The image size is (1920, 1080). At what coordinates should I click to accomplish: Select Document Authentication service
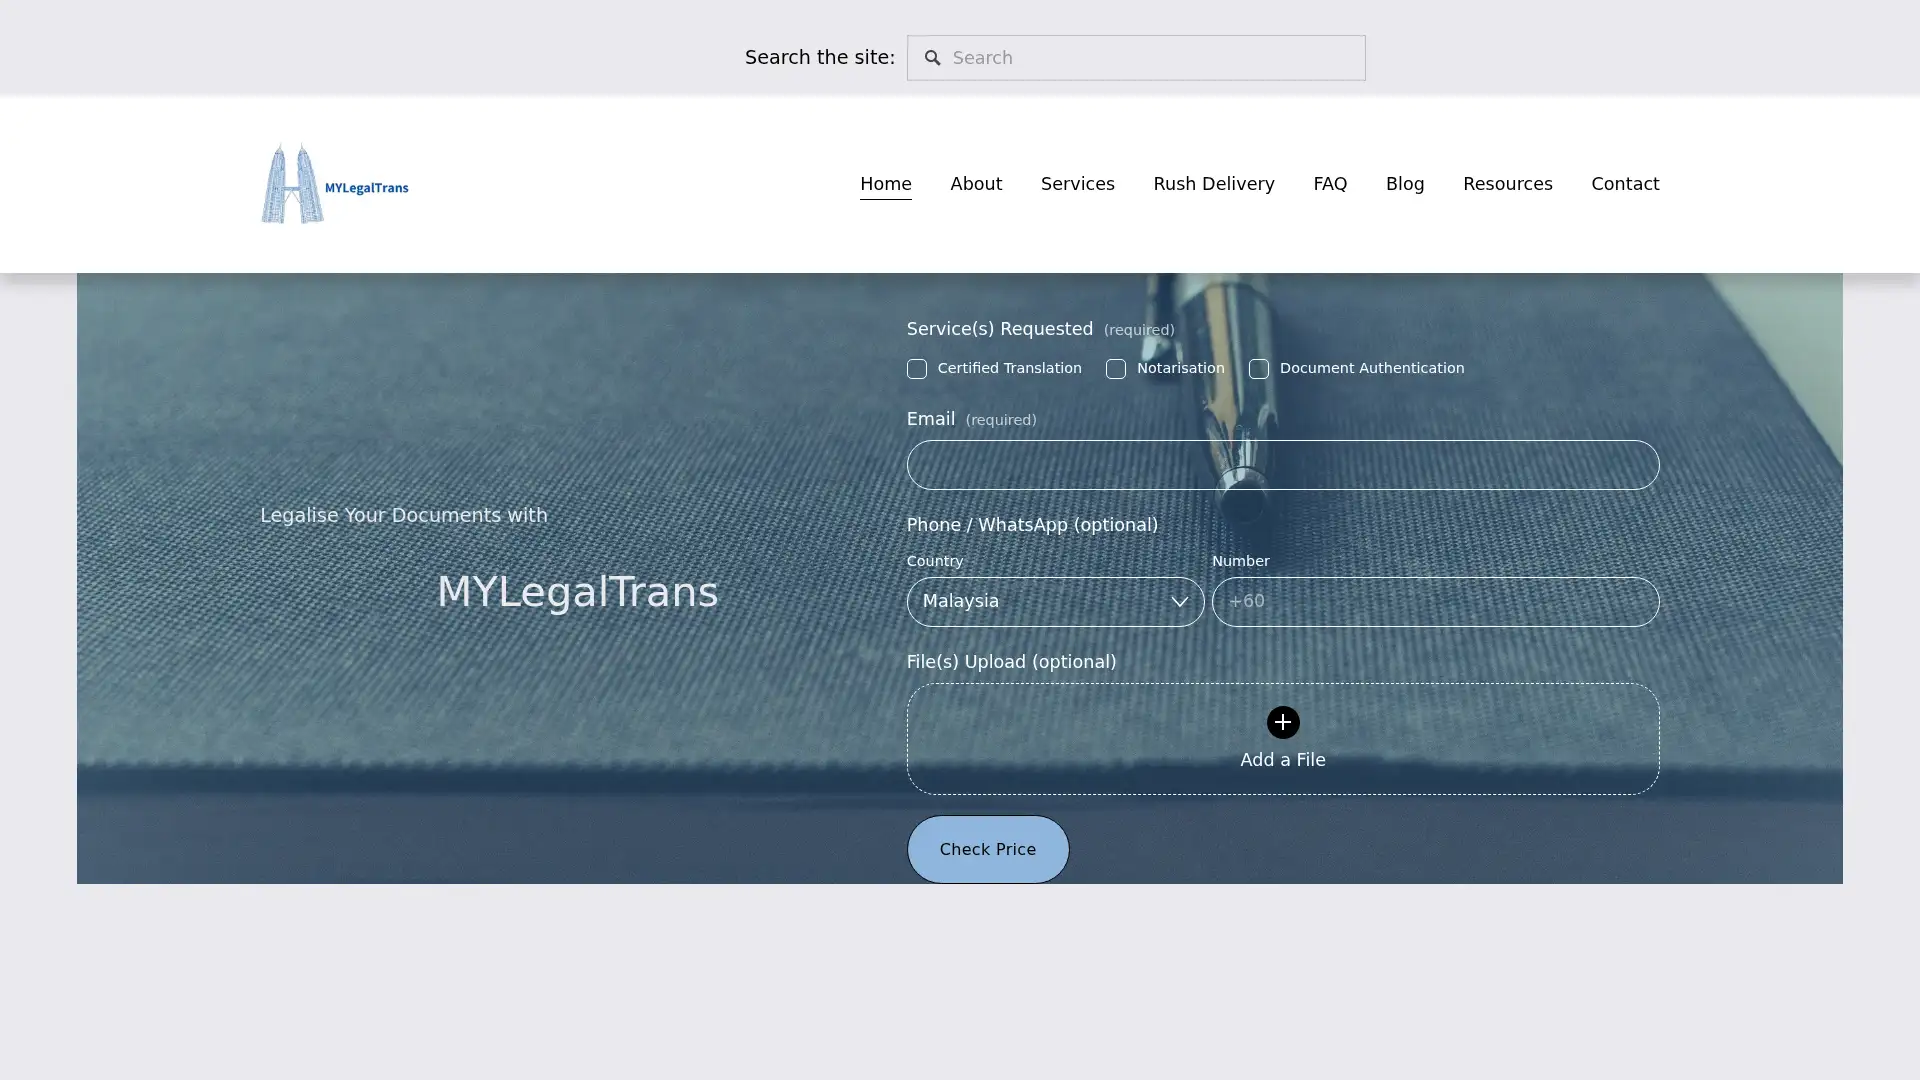click(1259, 369)
